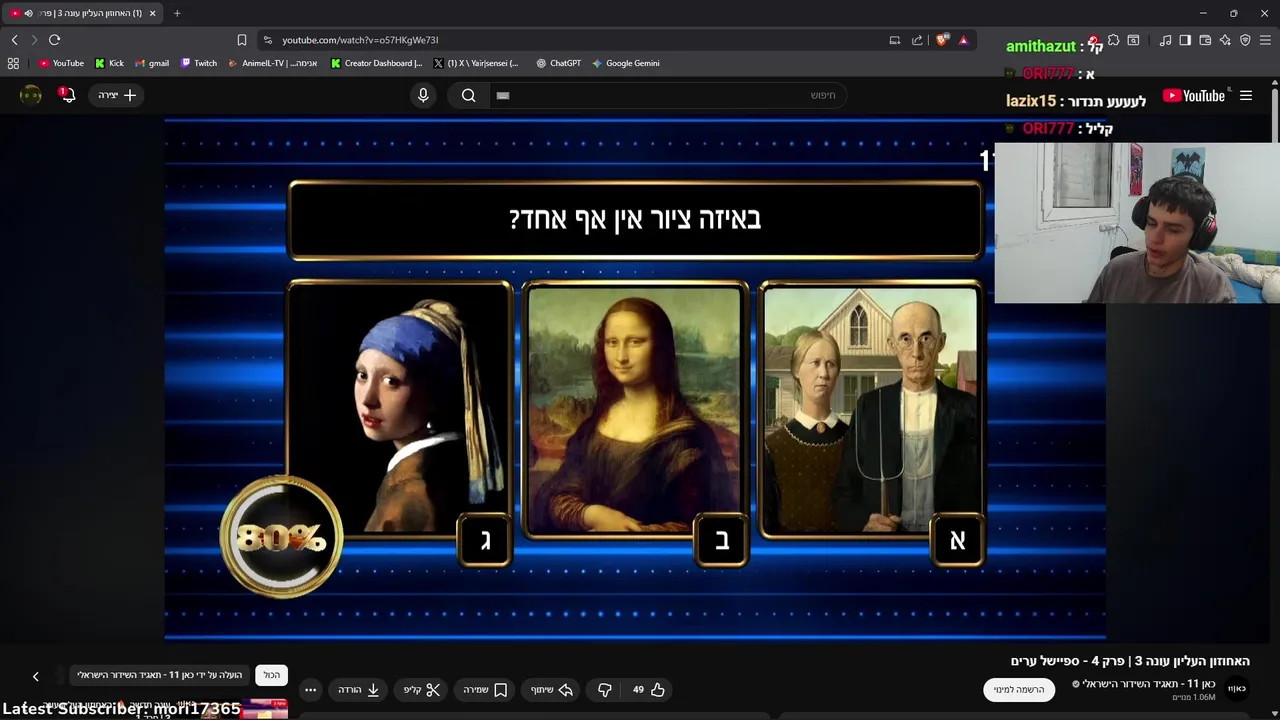Toggle the browser sidebar panel
The width and height of the screenshot is (1280, 720).
[1185, 40]
